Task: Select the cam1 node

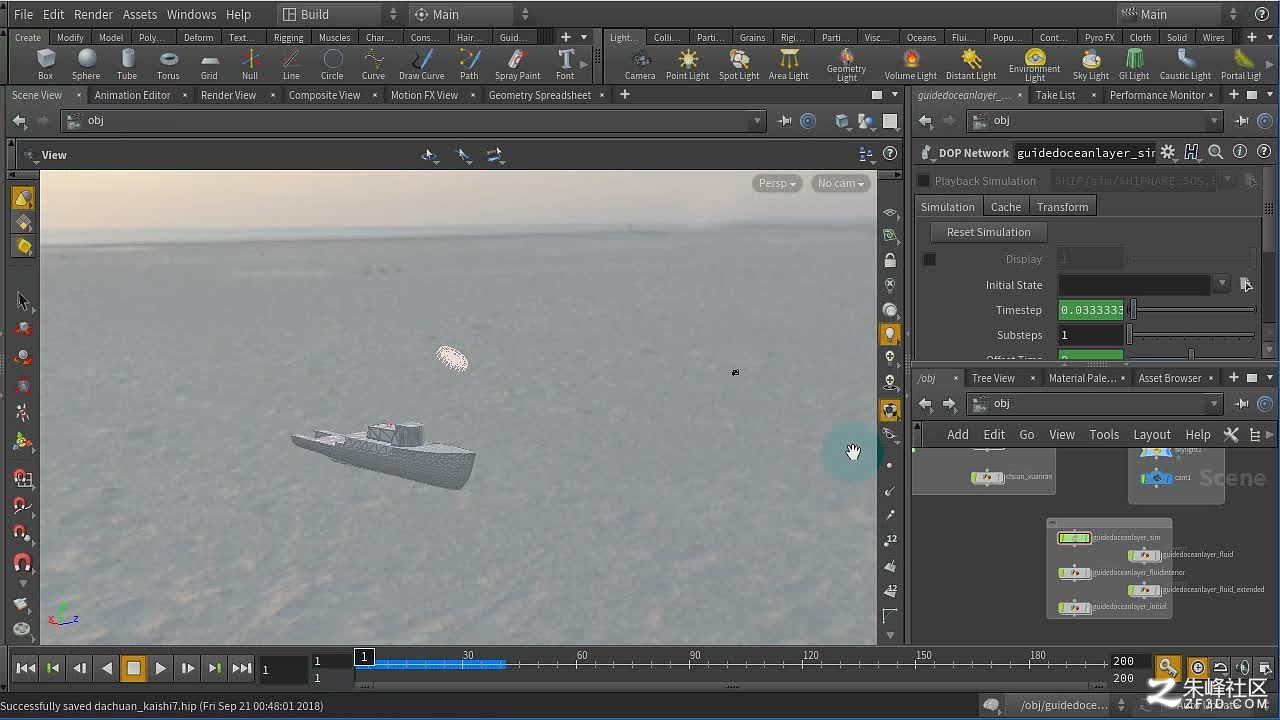Action: 1156,477
